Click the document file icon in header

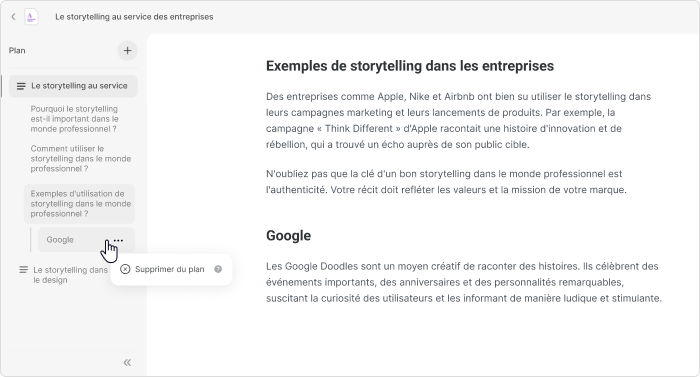[x=31, y=17]
